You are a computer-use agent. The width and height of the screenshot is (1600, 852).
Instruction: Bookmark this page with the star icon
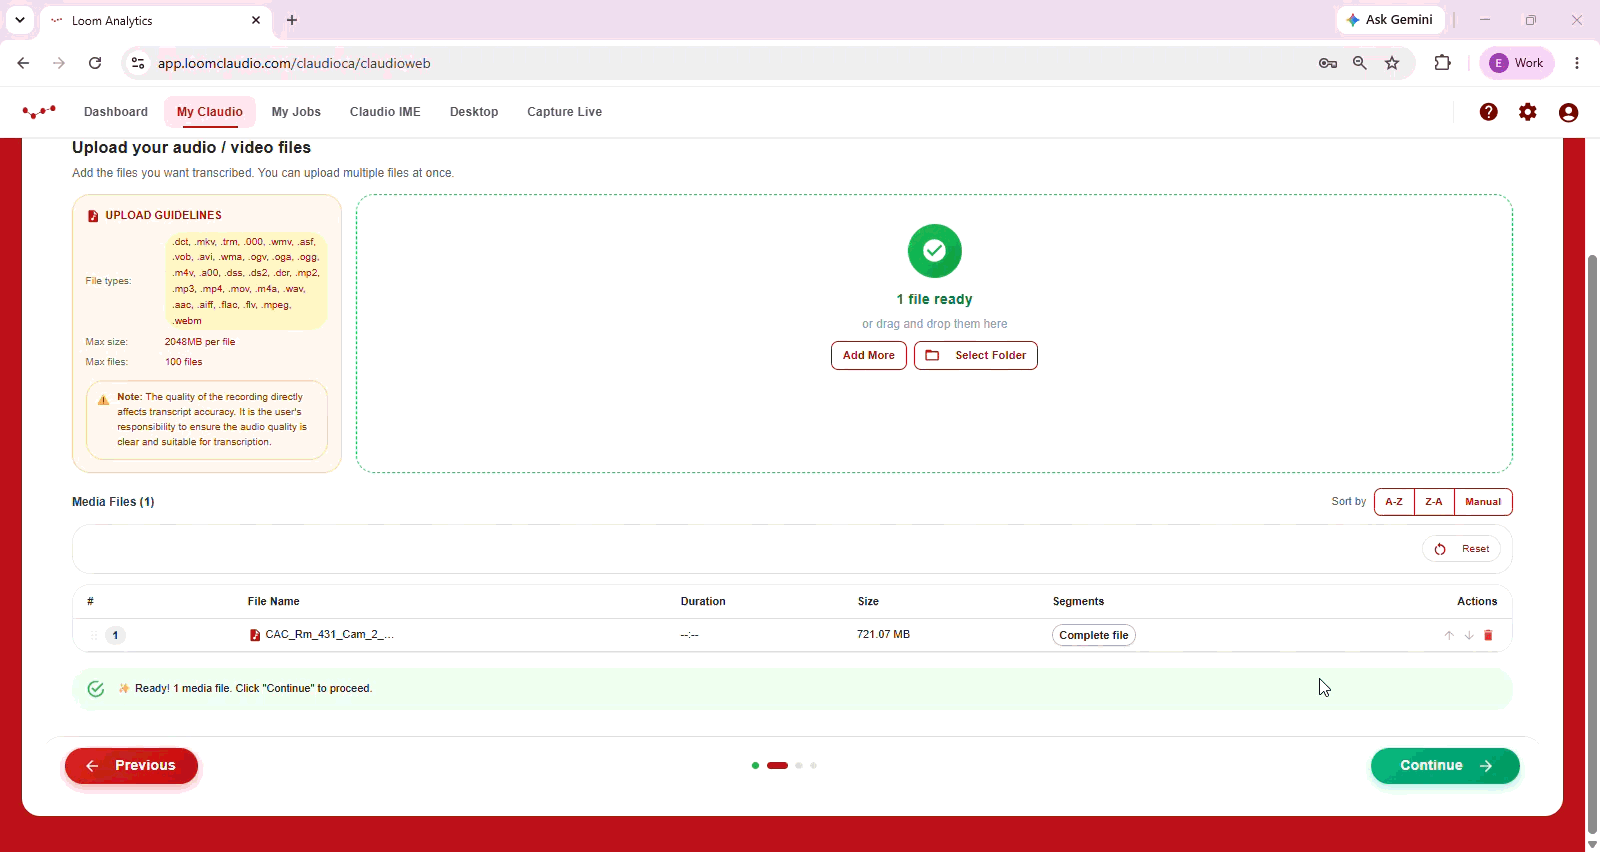tap(1392, 63)
